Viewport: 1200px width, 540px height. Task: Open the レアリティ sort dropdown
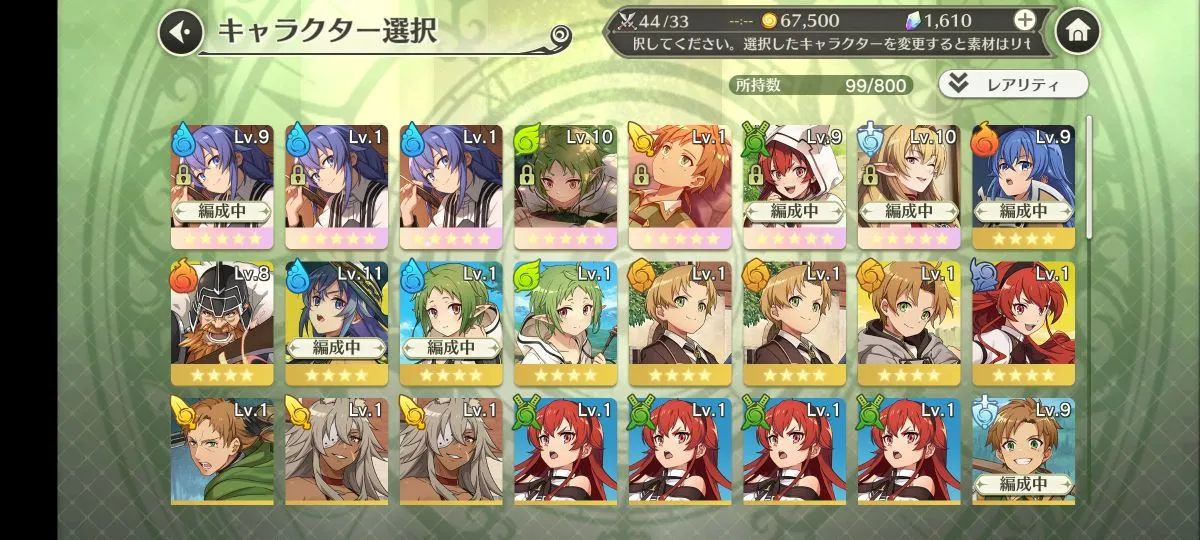point(1013,84)
